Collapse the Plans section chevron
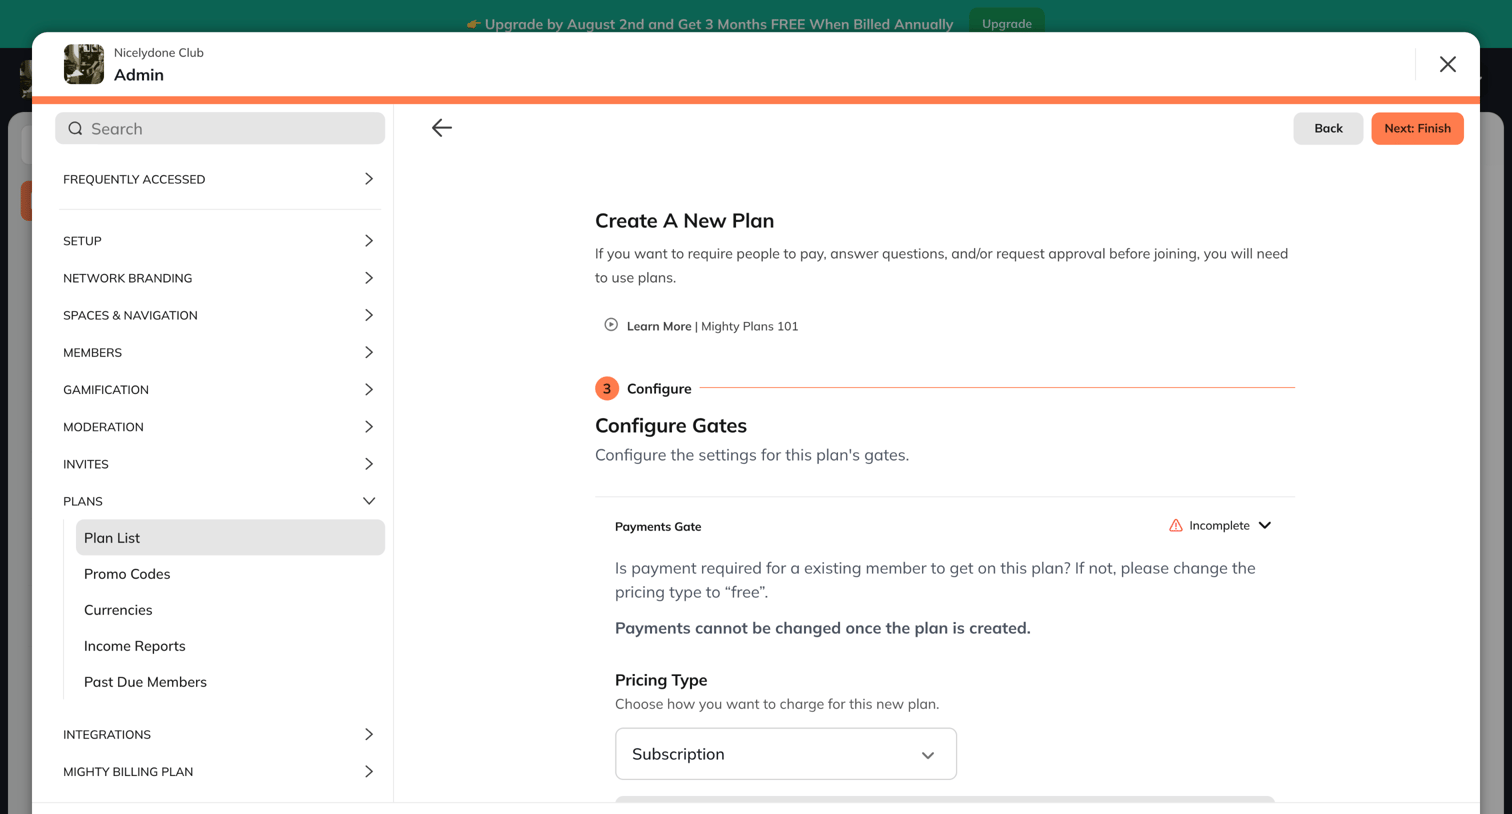The image size is (1512, 814). click(369, 501)
